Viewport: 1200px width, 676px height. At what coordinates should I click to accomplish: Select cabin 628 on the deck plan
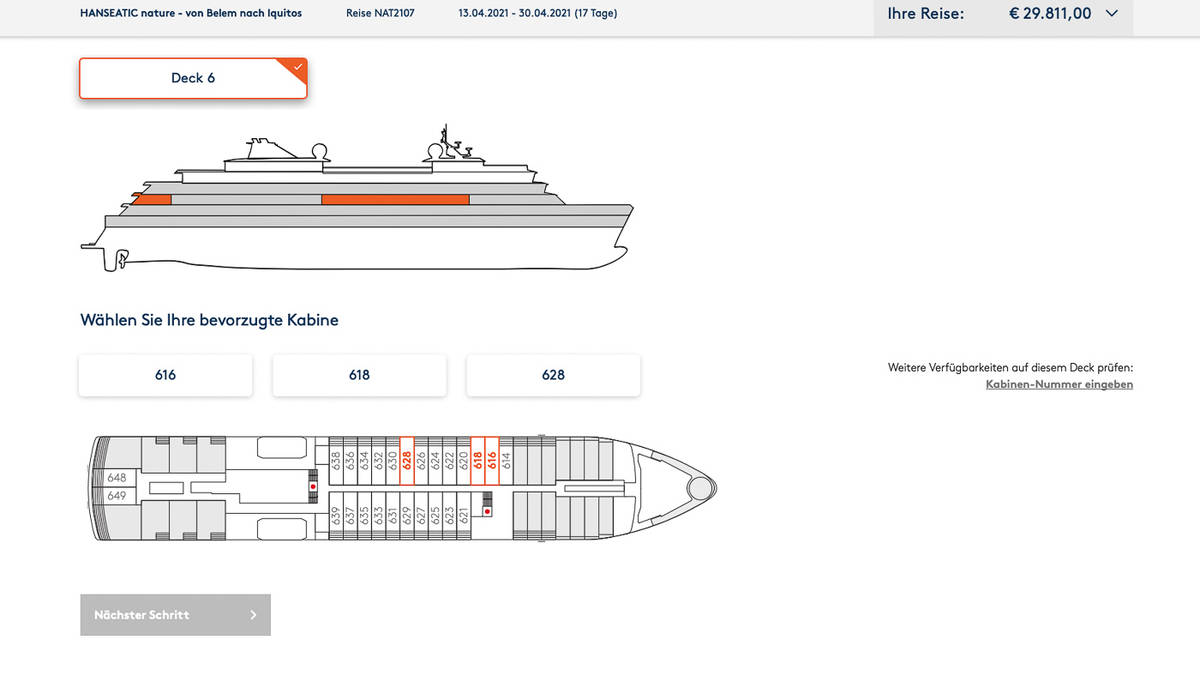tap(407, 460)
